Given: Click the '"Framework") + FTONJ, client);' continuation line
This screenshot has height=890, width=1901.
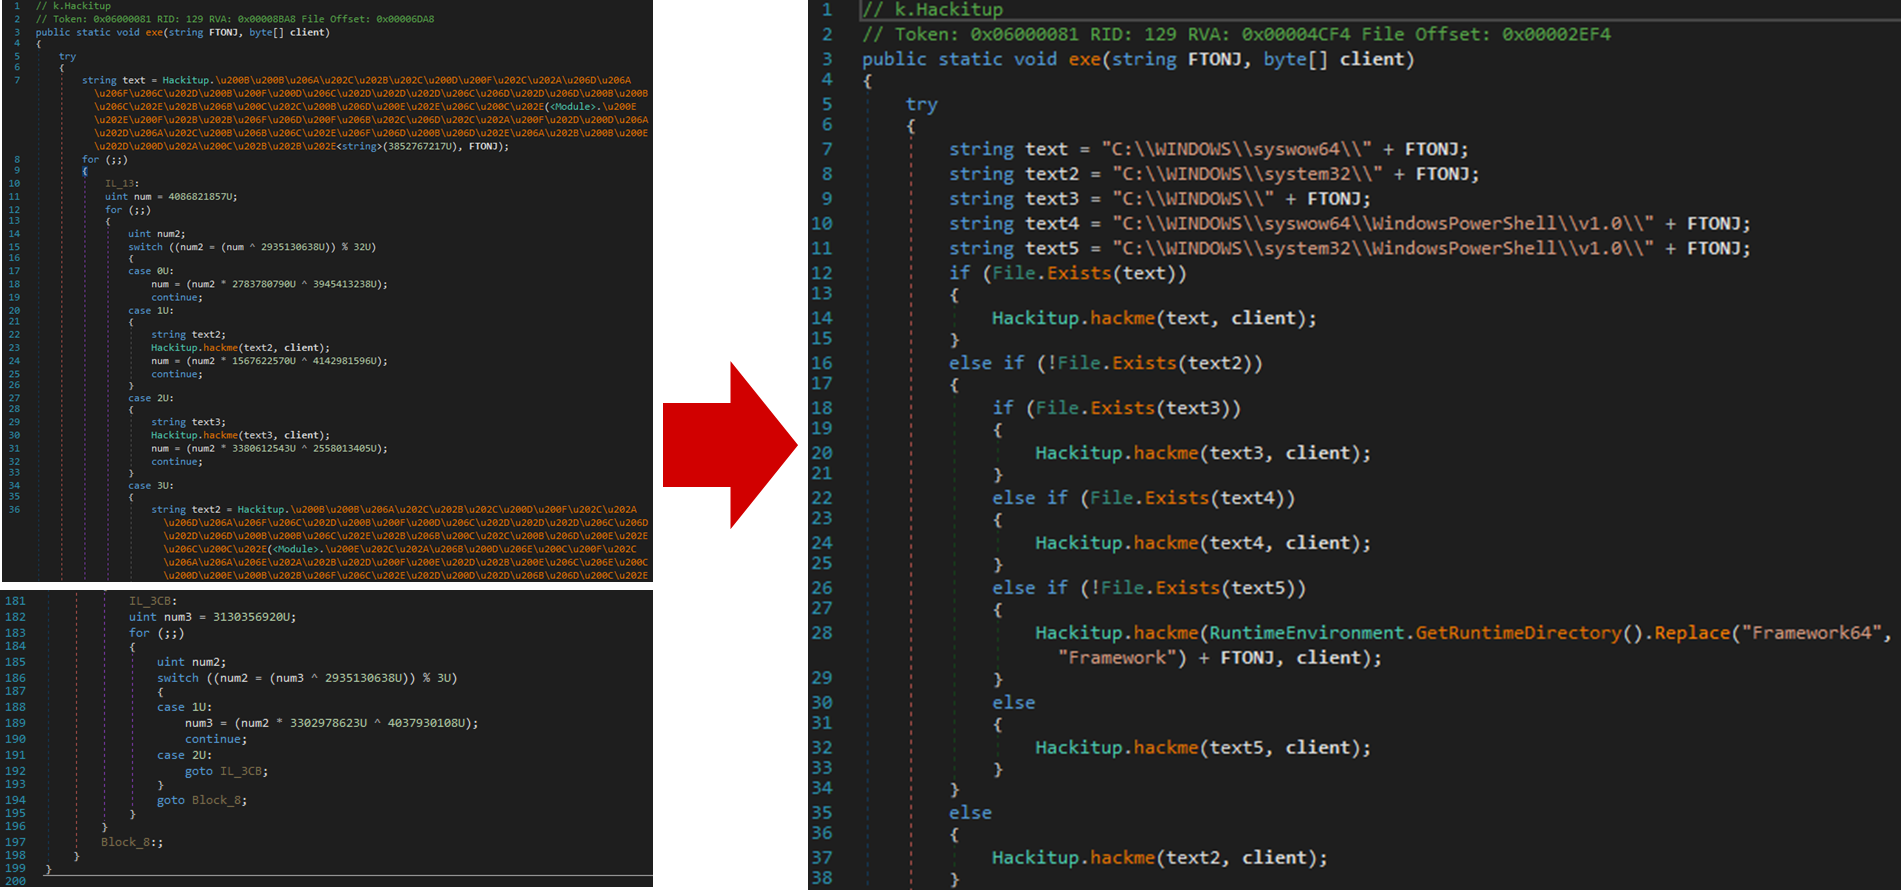Looking at the screenshot, I should point(1219,658).
